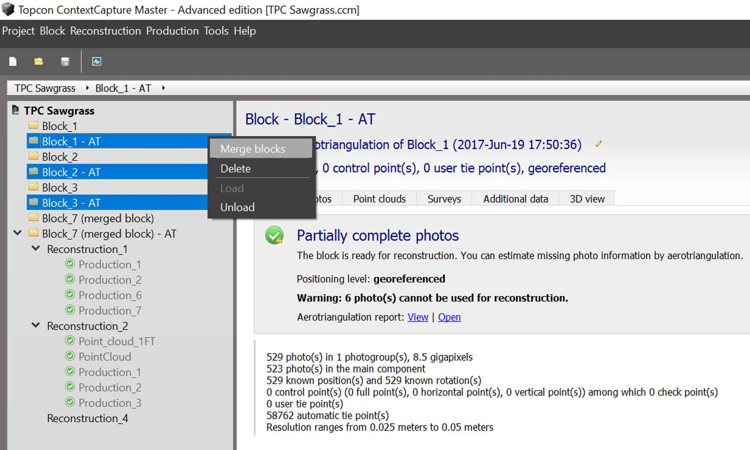Switch to the Point clouds tab
The image size is (750, 450).
379,198
